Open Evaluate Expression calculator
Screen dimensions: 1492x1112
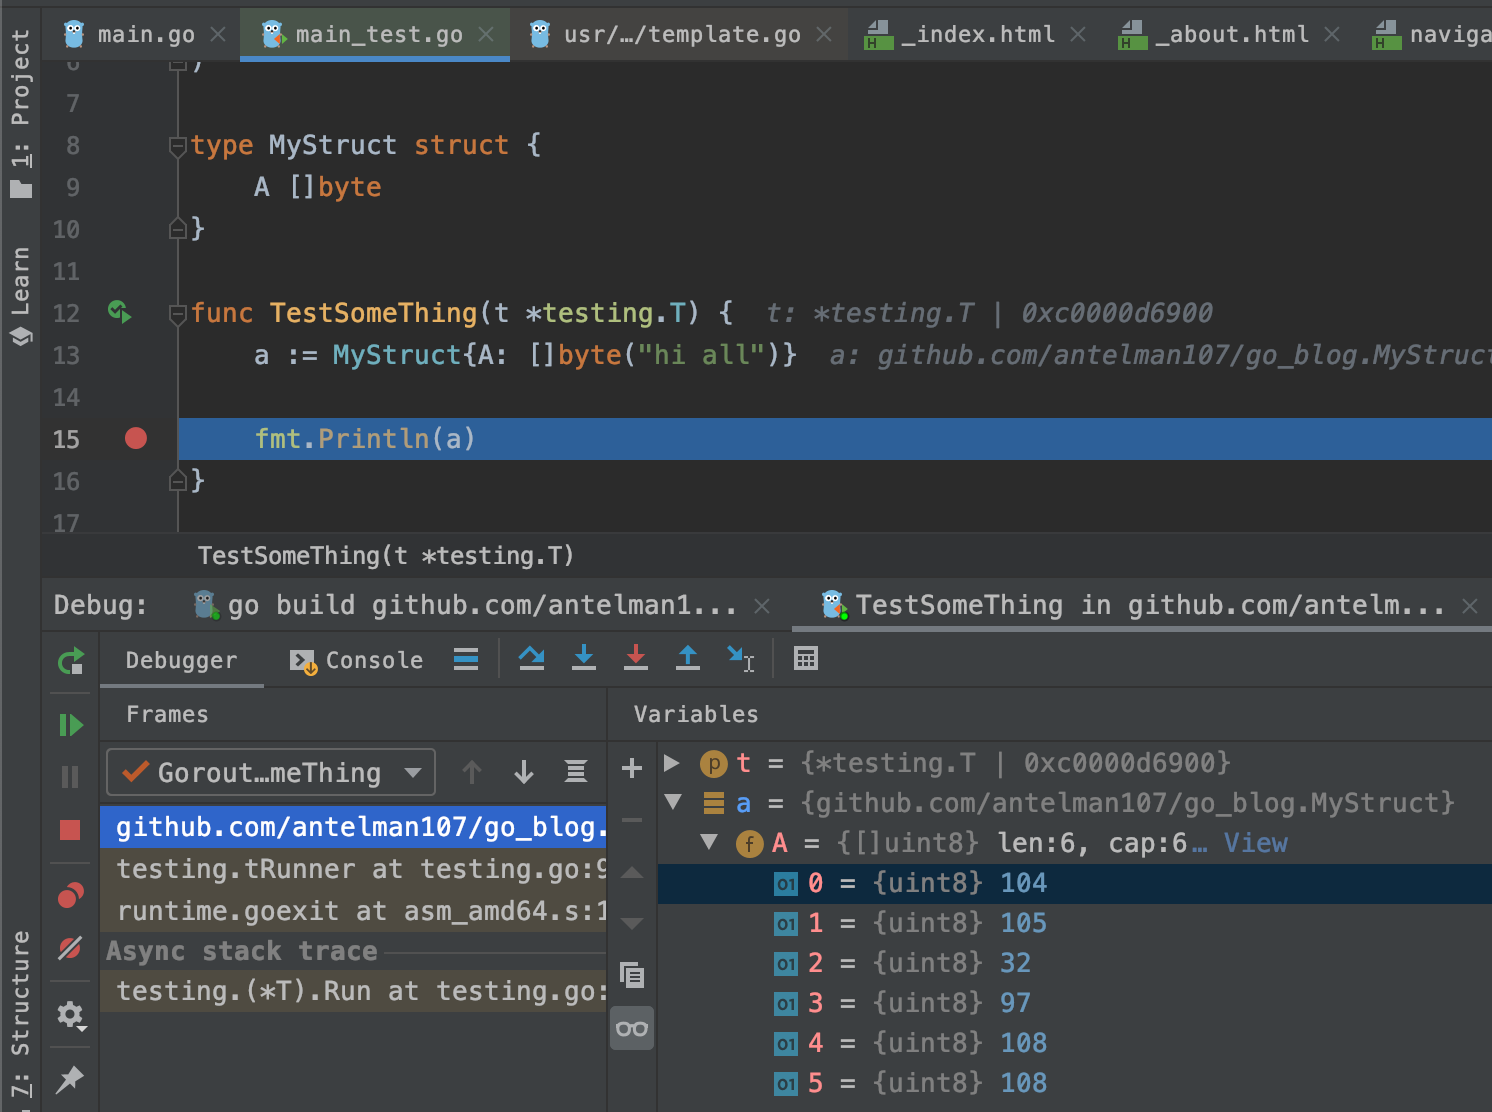(806, 658)
